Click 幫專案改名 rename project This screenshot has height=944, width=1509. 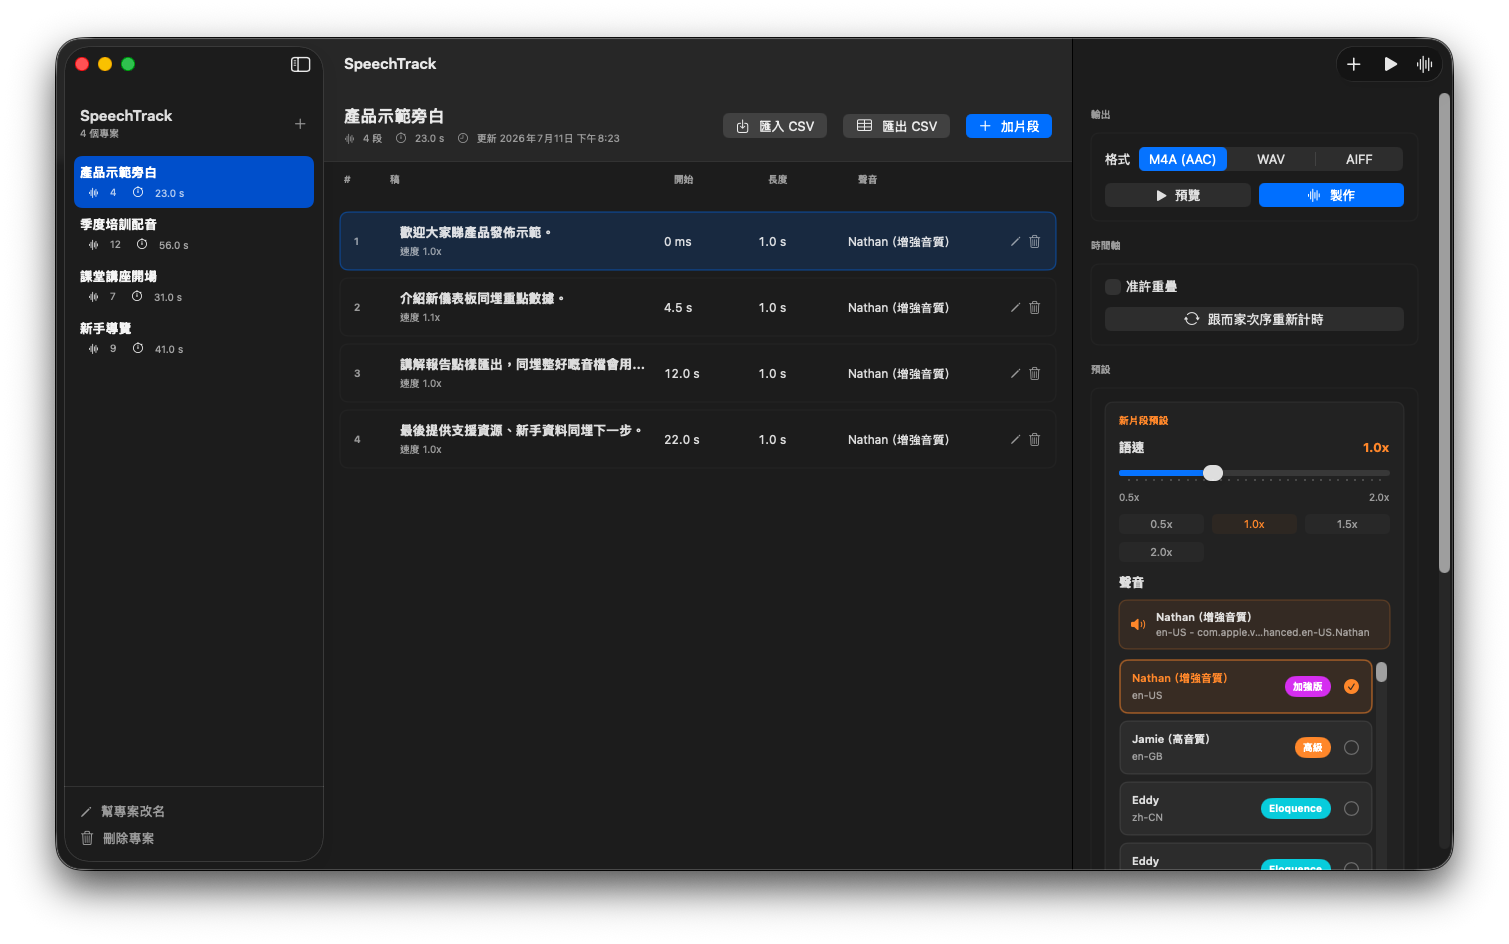123,811
